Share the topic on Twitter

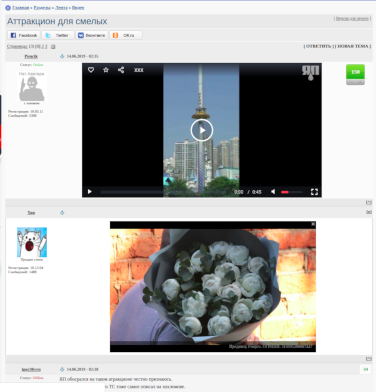58,35
